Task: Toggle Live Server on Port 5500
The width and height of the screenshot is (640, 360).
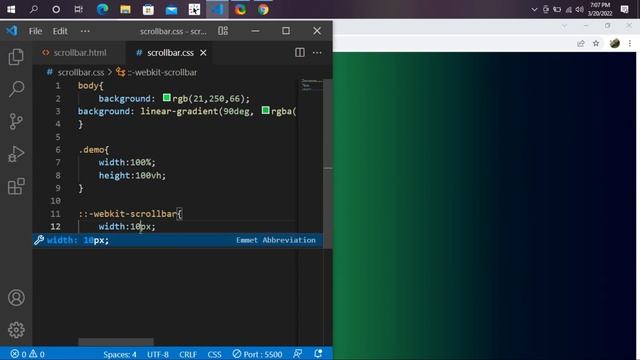Action: (257, 354)
